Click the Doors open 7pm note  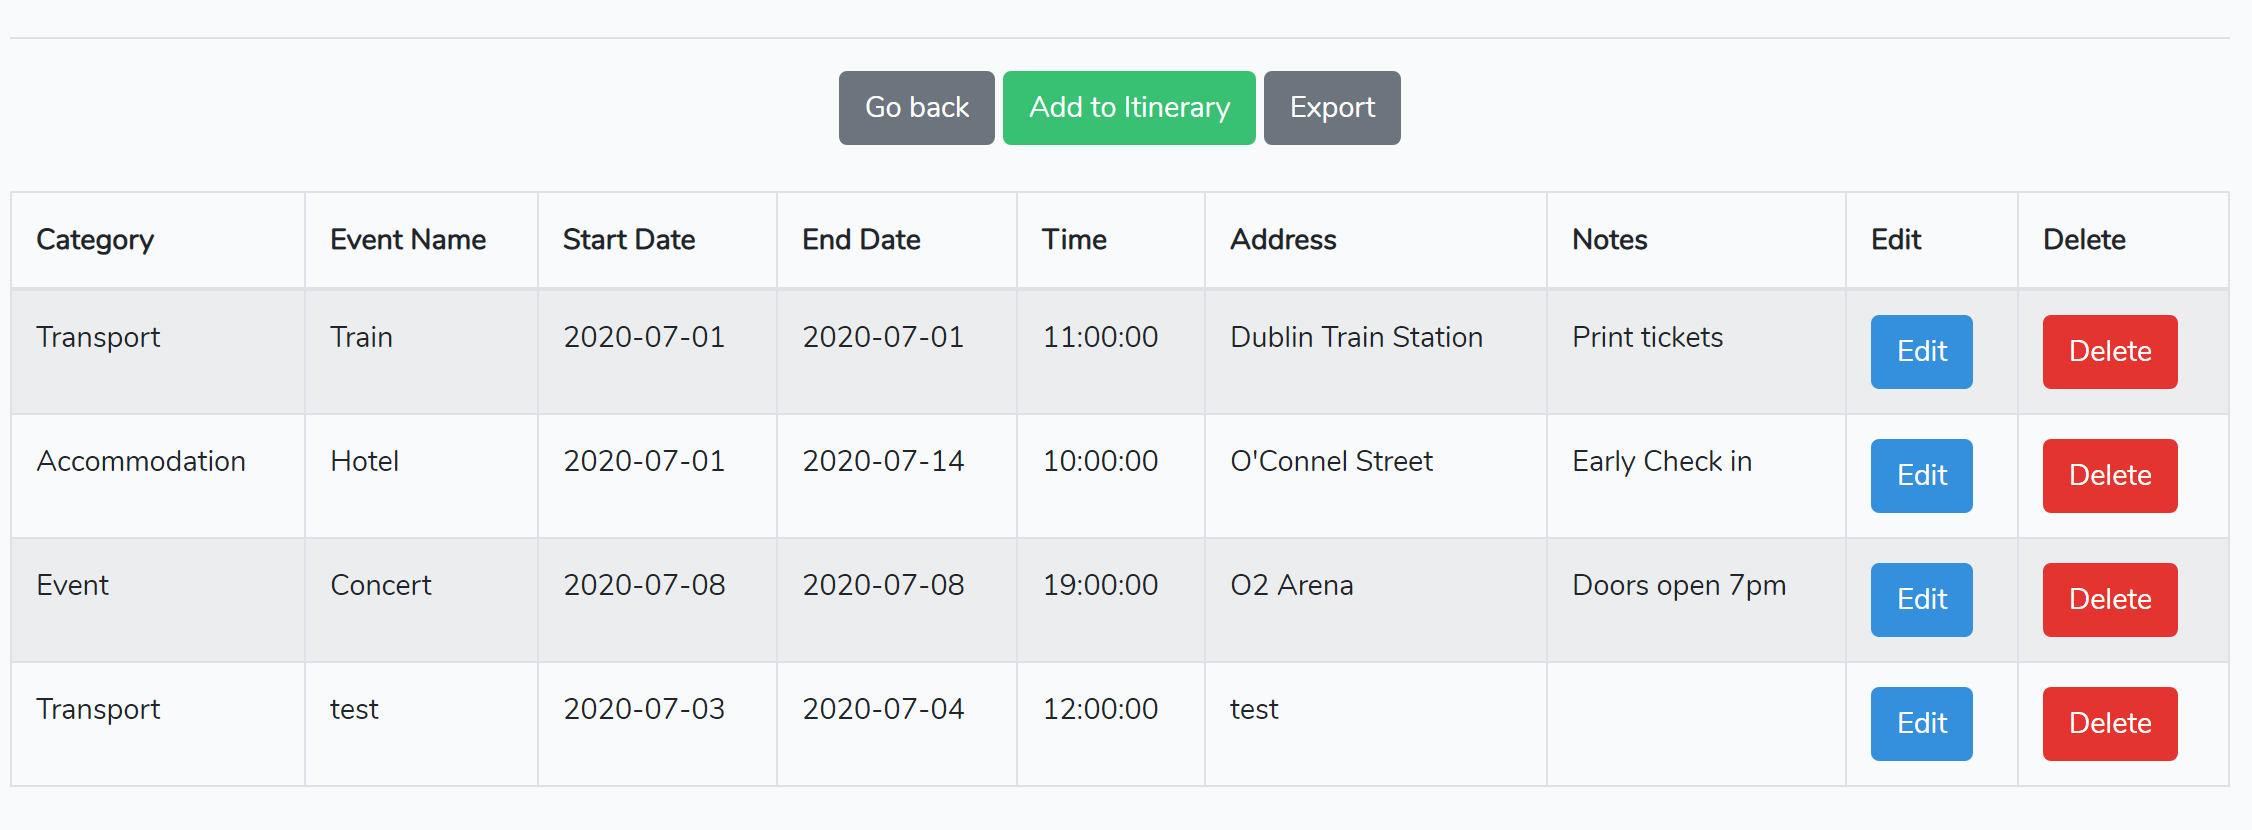coord(1679,586)
